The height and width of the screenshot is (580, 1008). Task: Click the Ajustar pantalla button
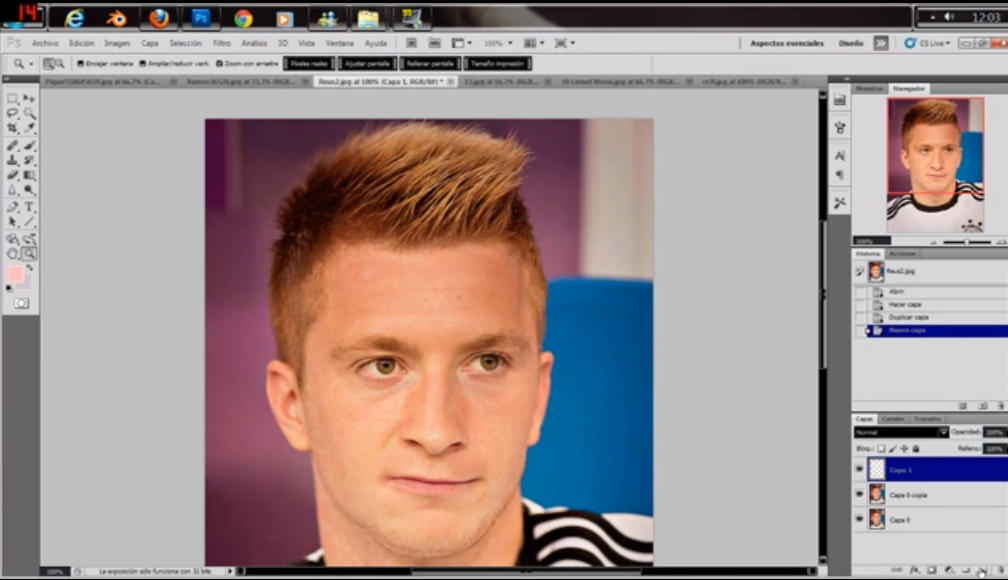click(x=367, y=63)
